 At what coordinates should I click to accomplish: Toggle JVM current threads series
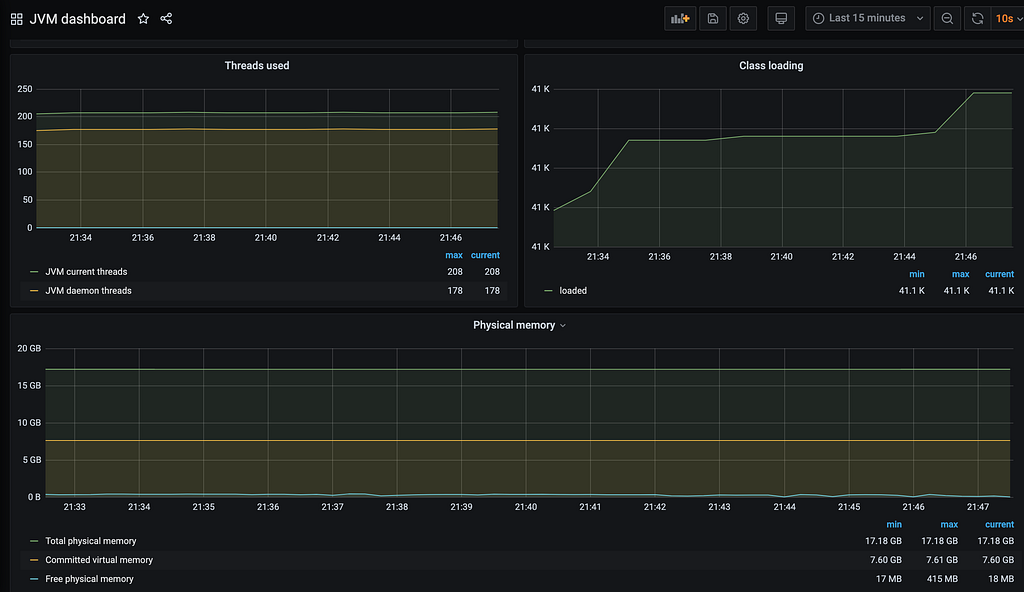(x=86, y=272)
